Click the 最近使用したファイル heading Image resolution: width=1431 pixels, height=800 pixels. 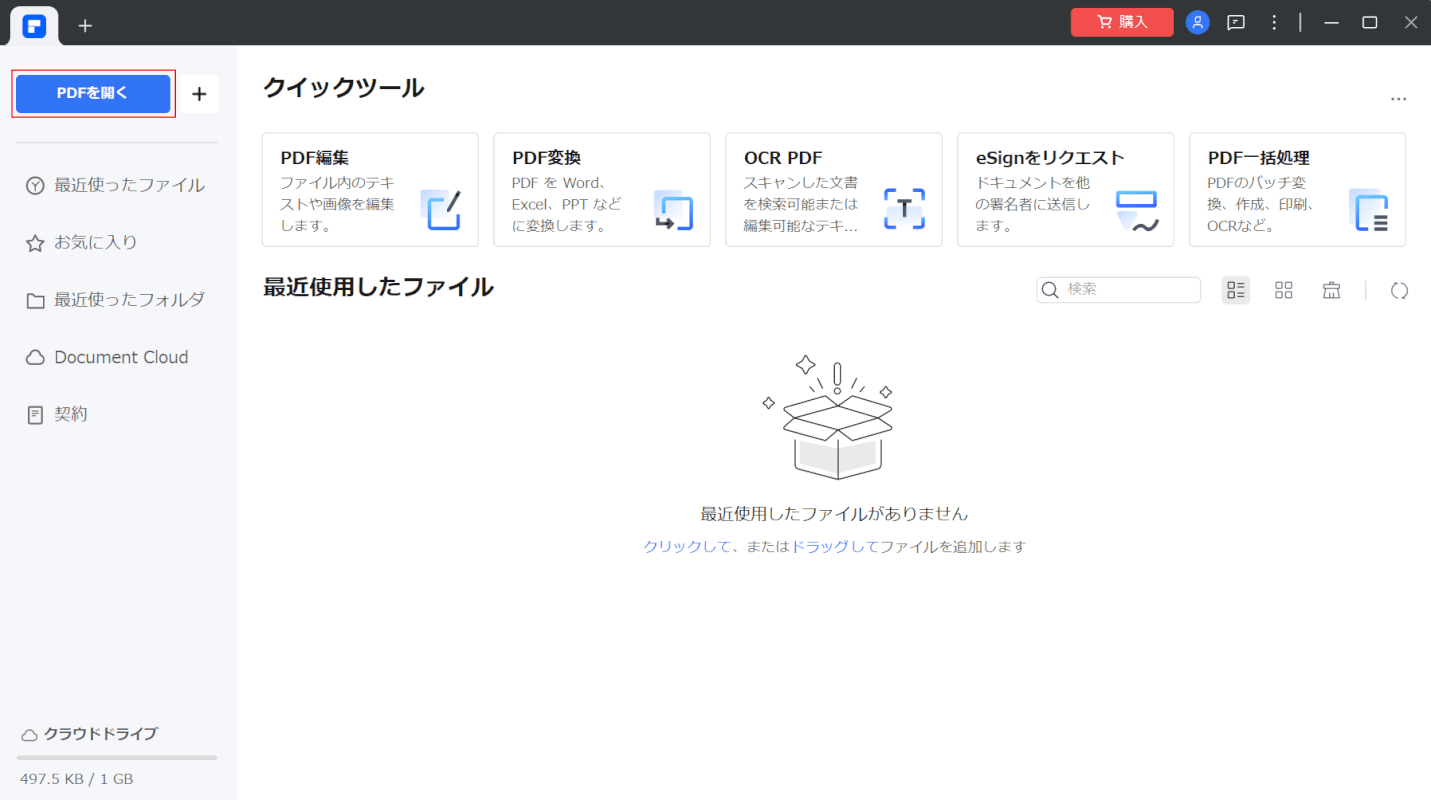point(378,287)
